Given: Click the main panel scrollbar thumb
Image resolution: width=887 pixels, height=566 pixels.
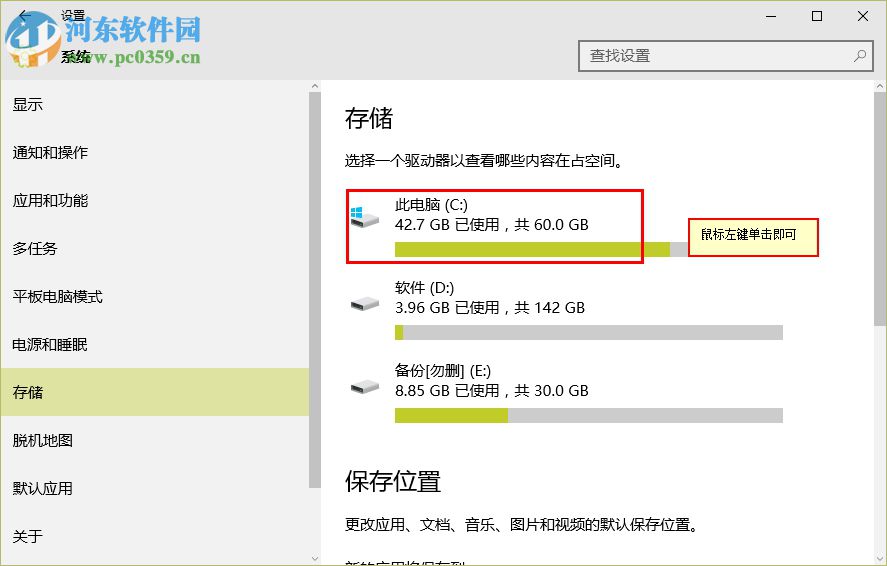Looking at the screenshot, I should [880, 209].
